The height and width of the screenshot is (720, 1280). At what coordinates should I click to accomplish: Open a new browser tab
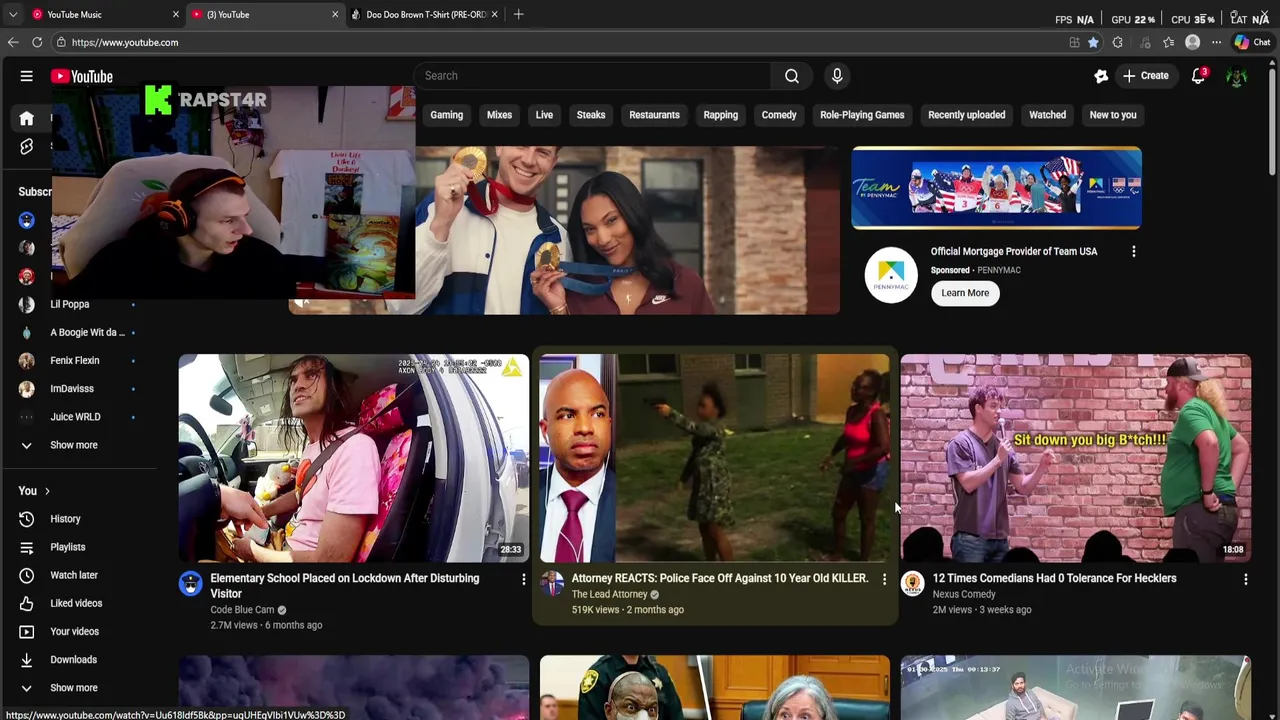[518, 14]
